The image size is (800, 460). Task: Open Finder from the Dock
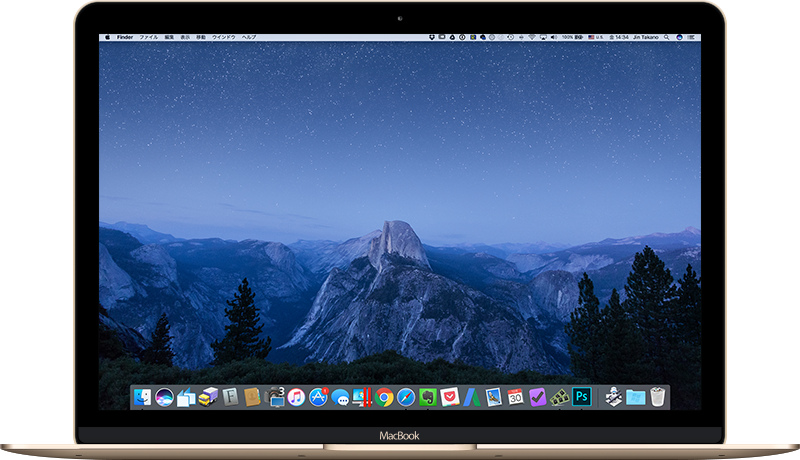click(x=142, y=397)
